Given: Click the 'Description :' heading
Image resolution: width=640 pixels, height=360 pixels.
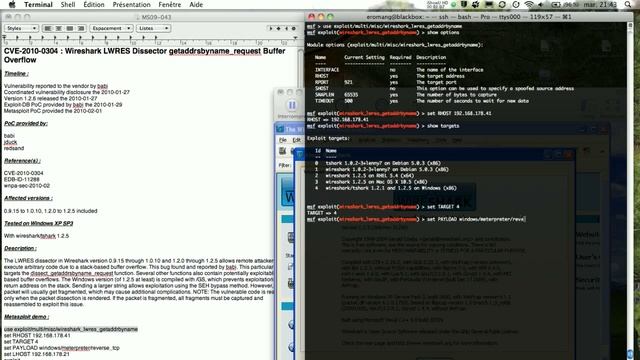Looking at the screenshot, I should [x=20, y=248].
